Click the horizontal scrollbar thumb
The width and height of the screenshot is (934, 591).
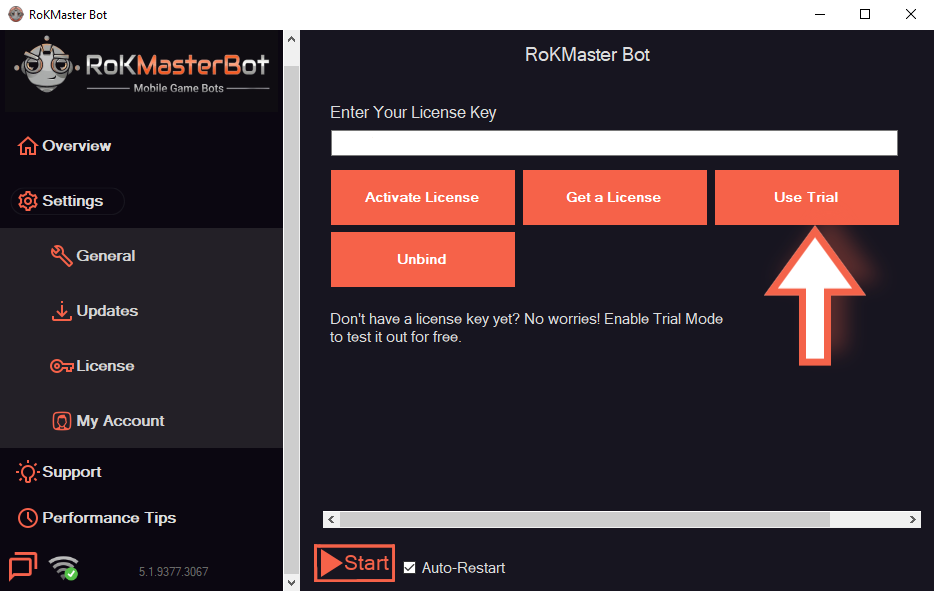point(585,520)
